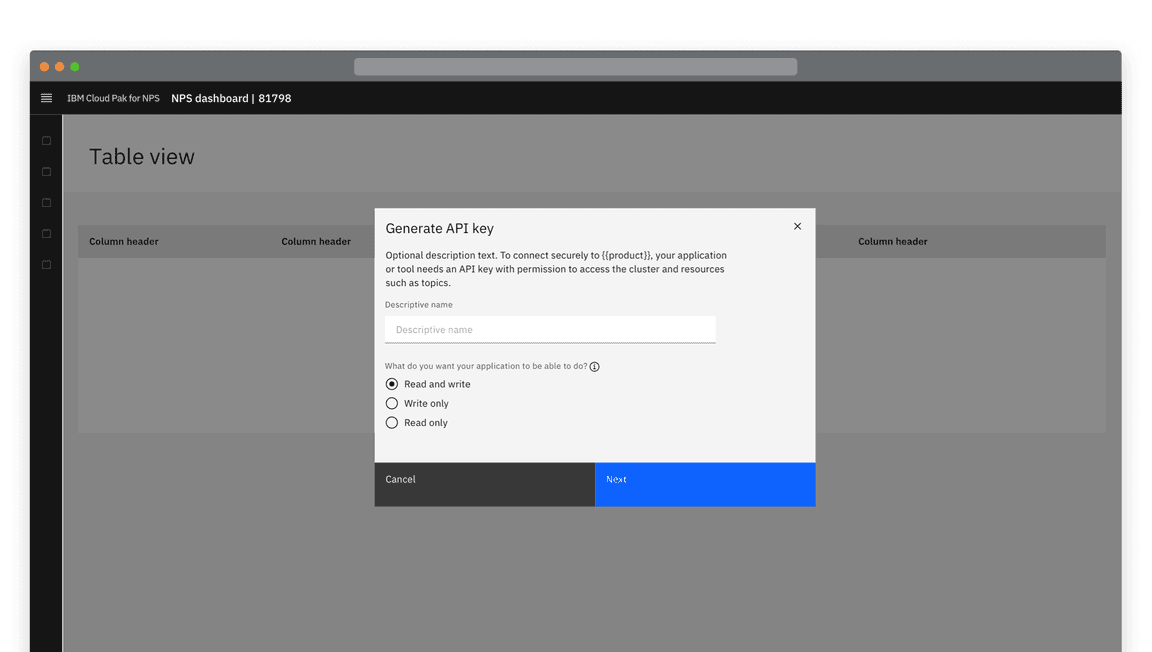Screen dimensions: 1152x652
Task: Select the bottom icon in the left sidebar
Action: [45, 264]
